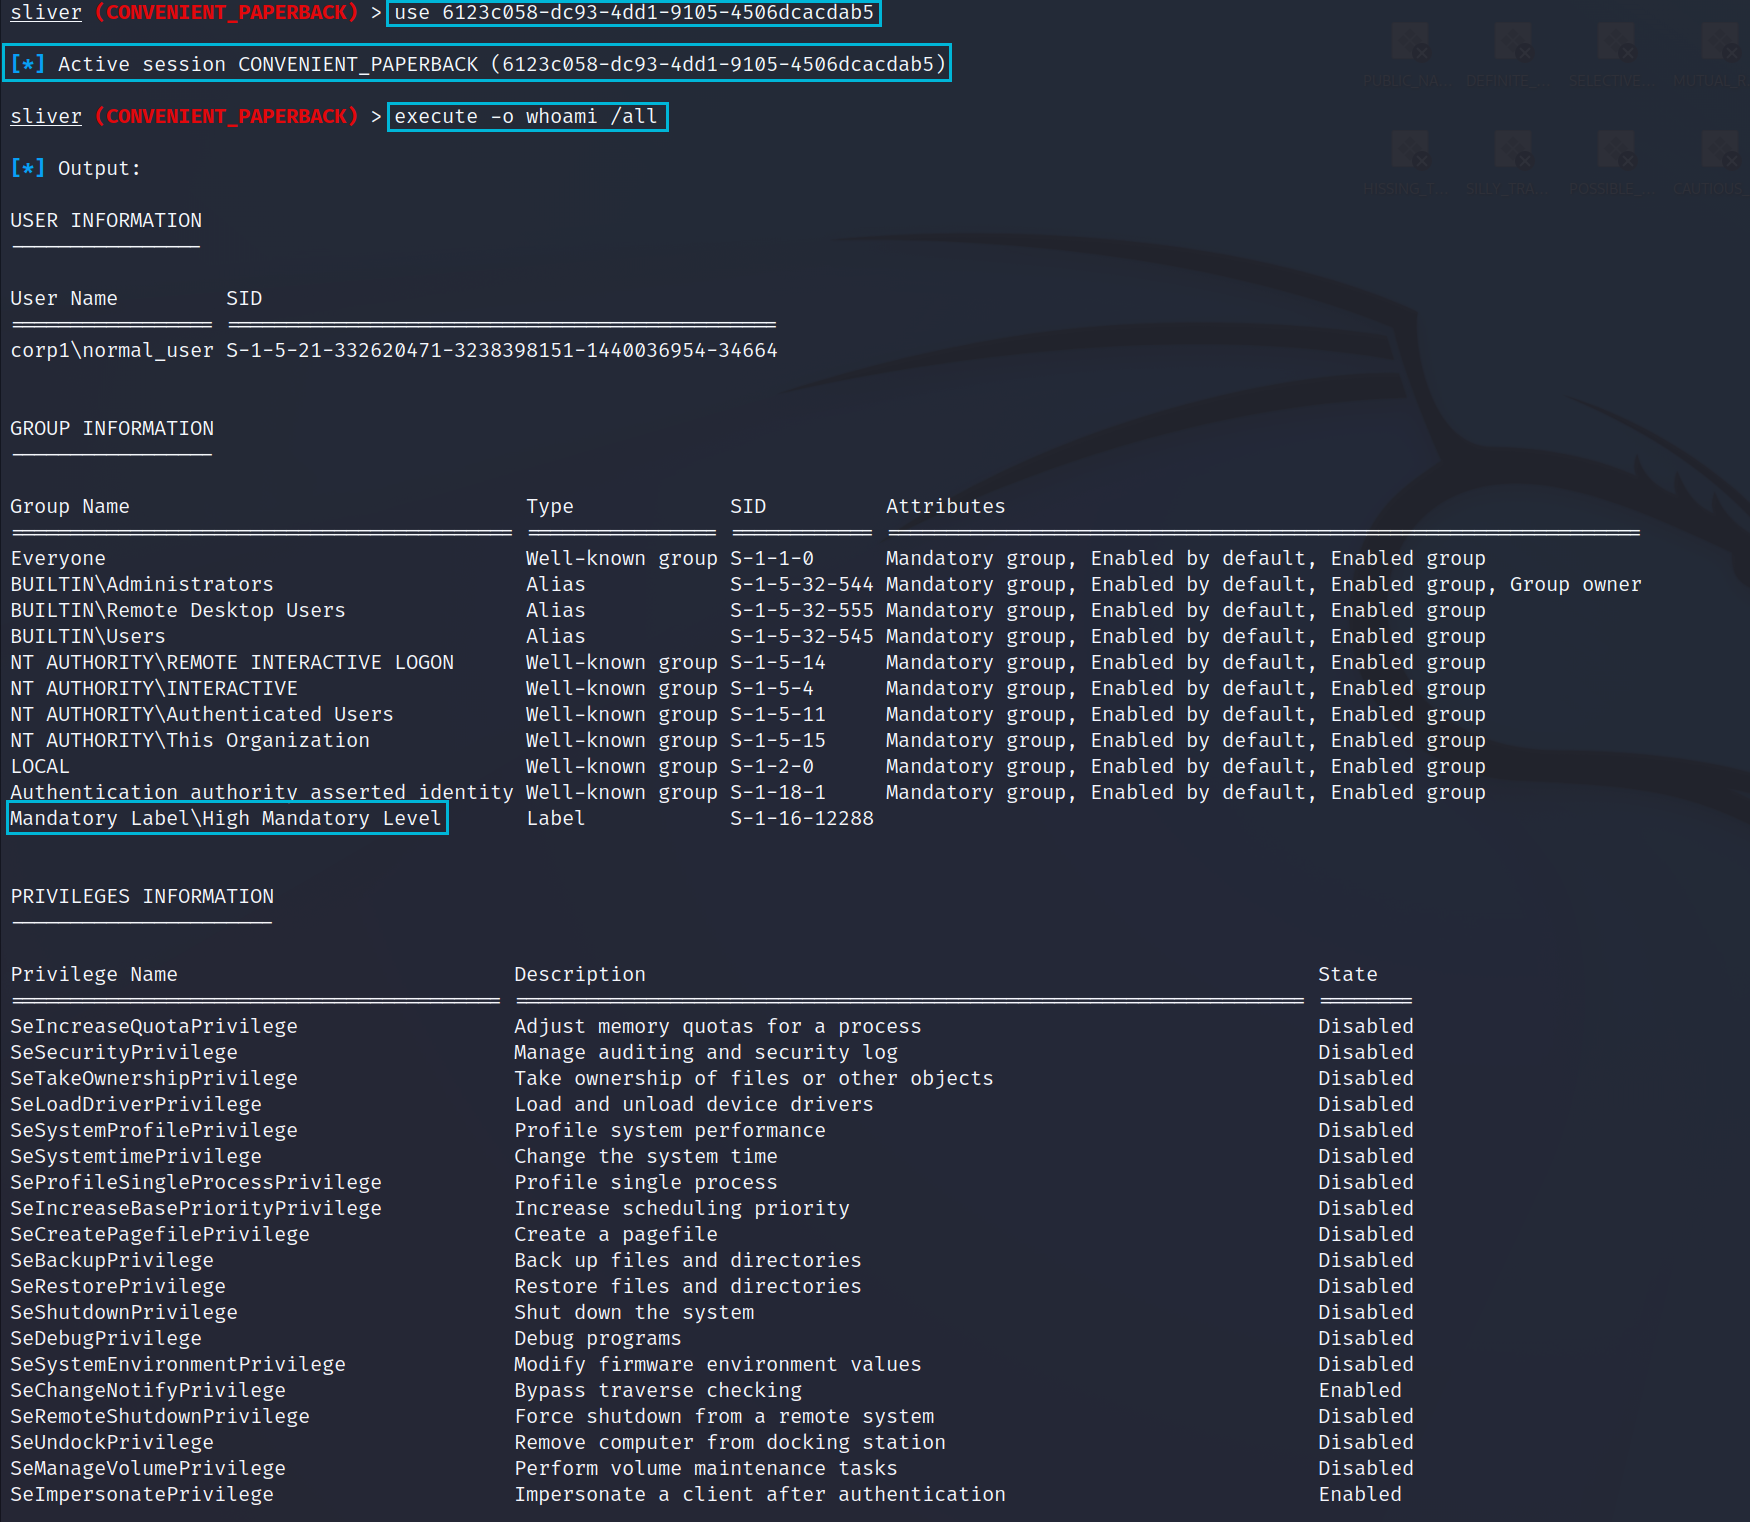Click the Enabled state for SeChangeNotifyPrivilege
Viewport: 1750px width, 1522px height.
(x=1359, y=1391)
